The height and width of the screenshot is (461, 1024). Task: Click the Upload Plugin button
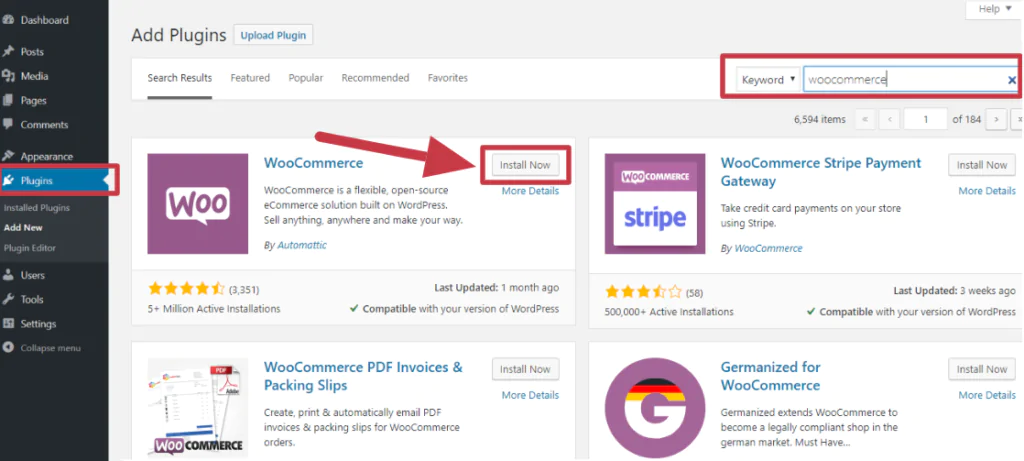click(273, 35)
